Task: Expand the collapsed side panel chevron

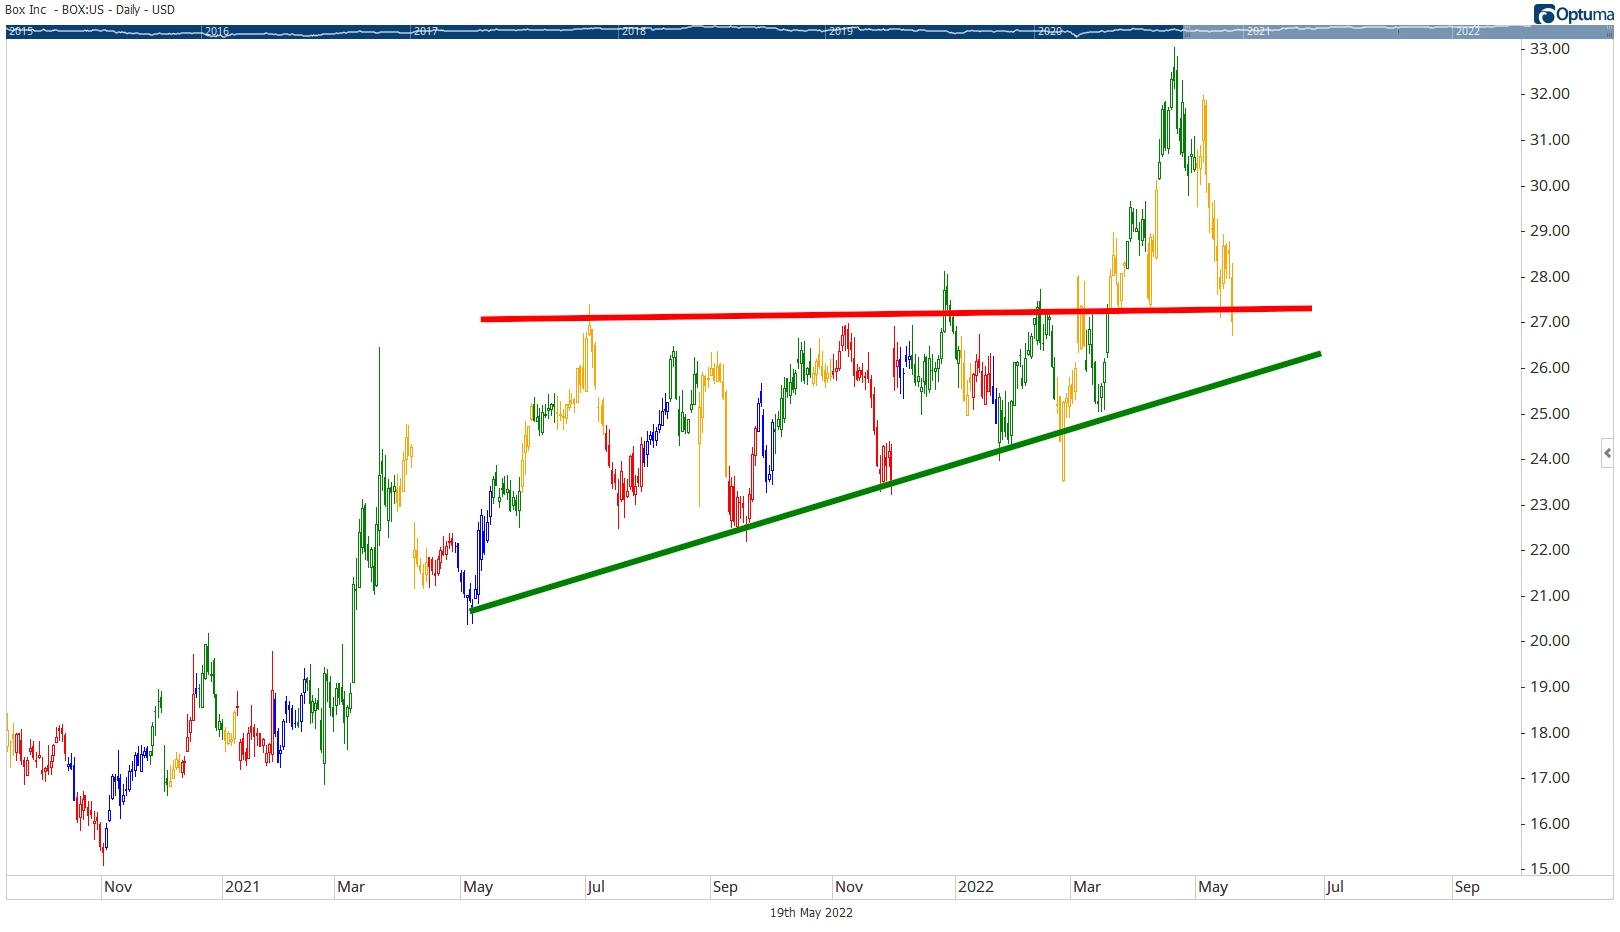Action: [1607, 453]
